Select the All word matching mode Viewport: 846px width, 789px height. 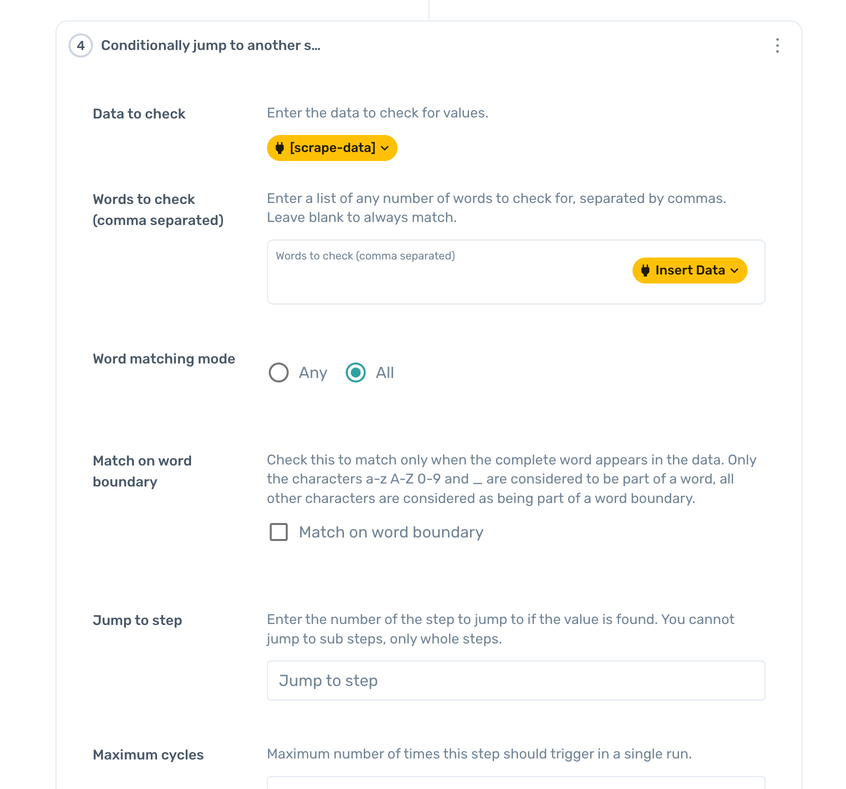[356, 373]
